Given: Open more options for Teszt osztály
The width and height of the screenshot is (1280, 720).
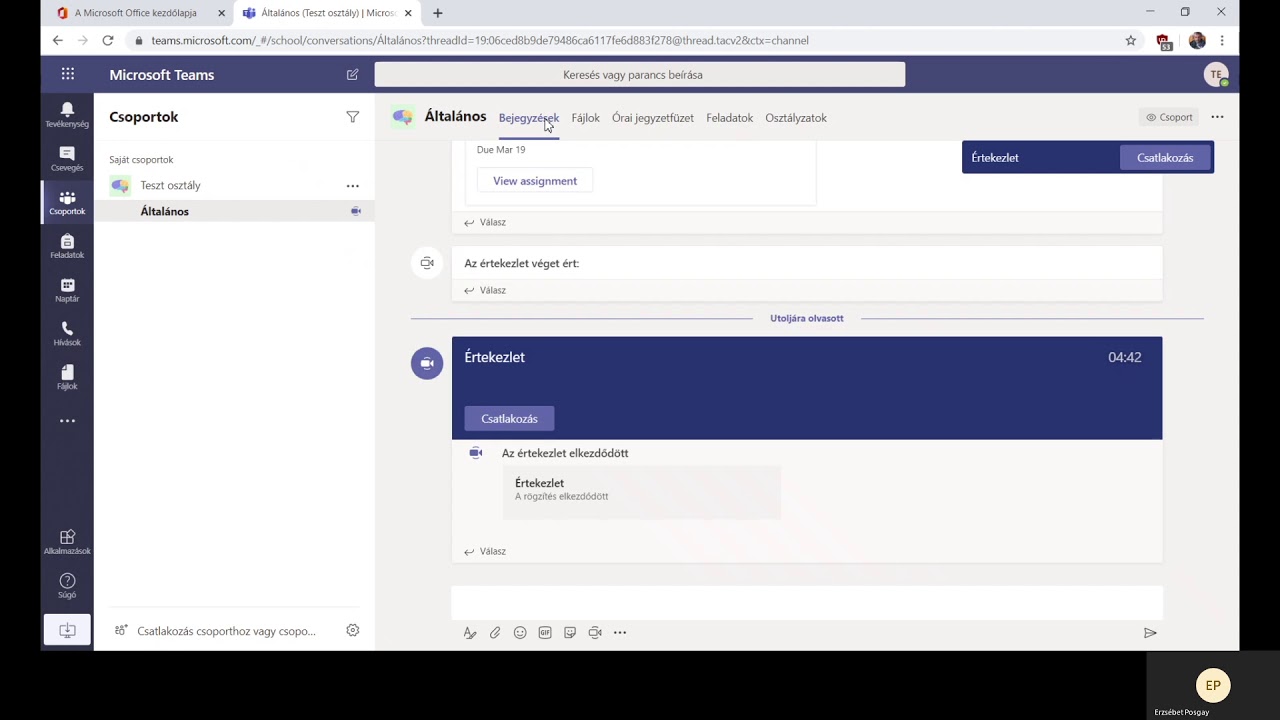Looking at the screenshot, I should pyautogui.click(x=352, y=185).
